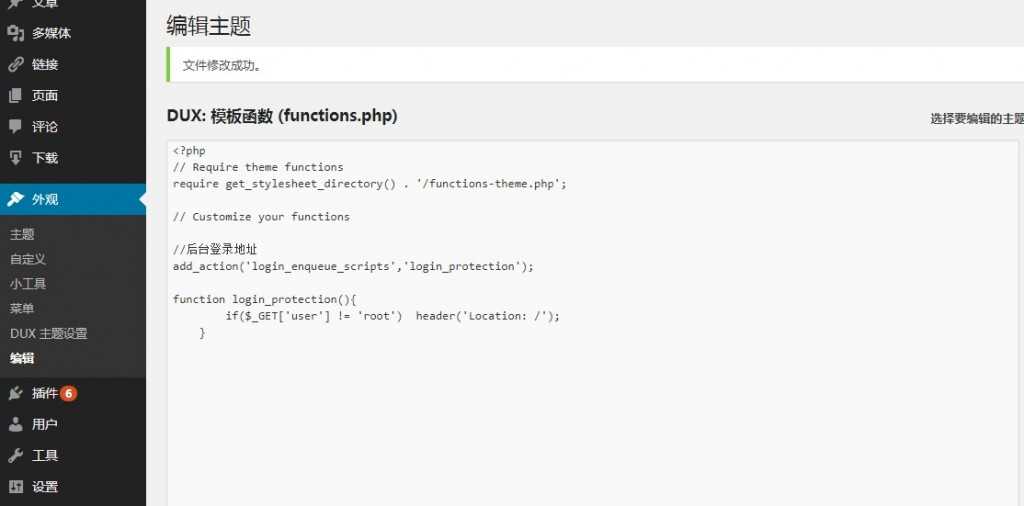
Task: Open the Users (用户) person icon
Action: 16,424
